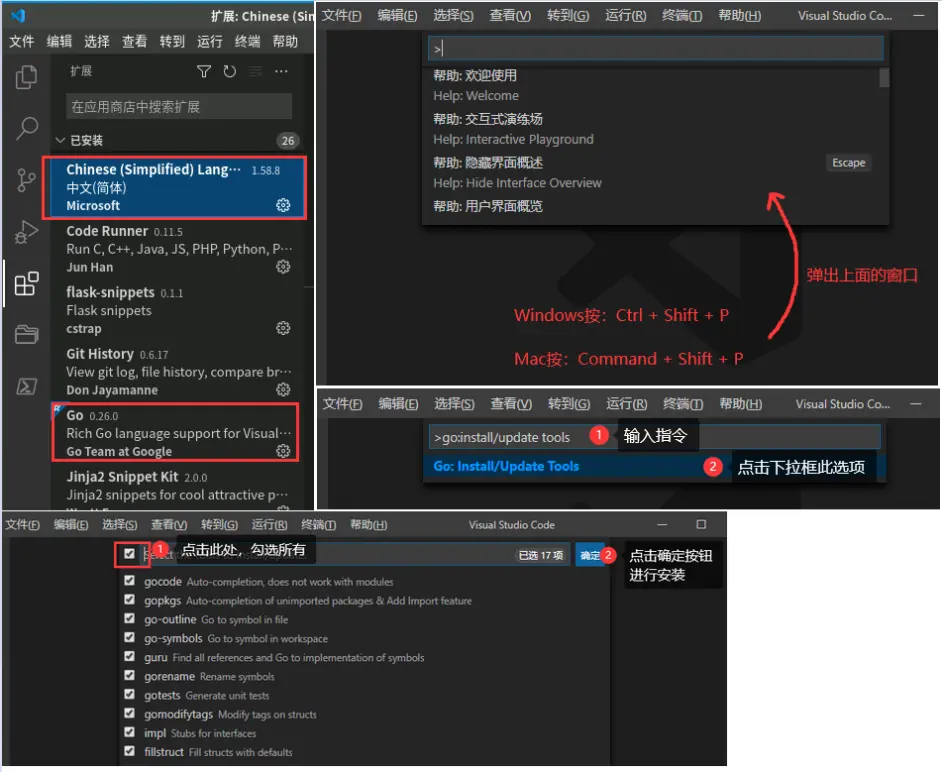Open the terminal-like icon at bottom of activity bar
This screenshot has height=772, width=942.
click(26, 386)
